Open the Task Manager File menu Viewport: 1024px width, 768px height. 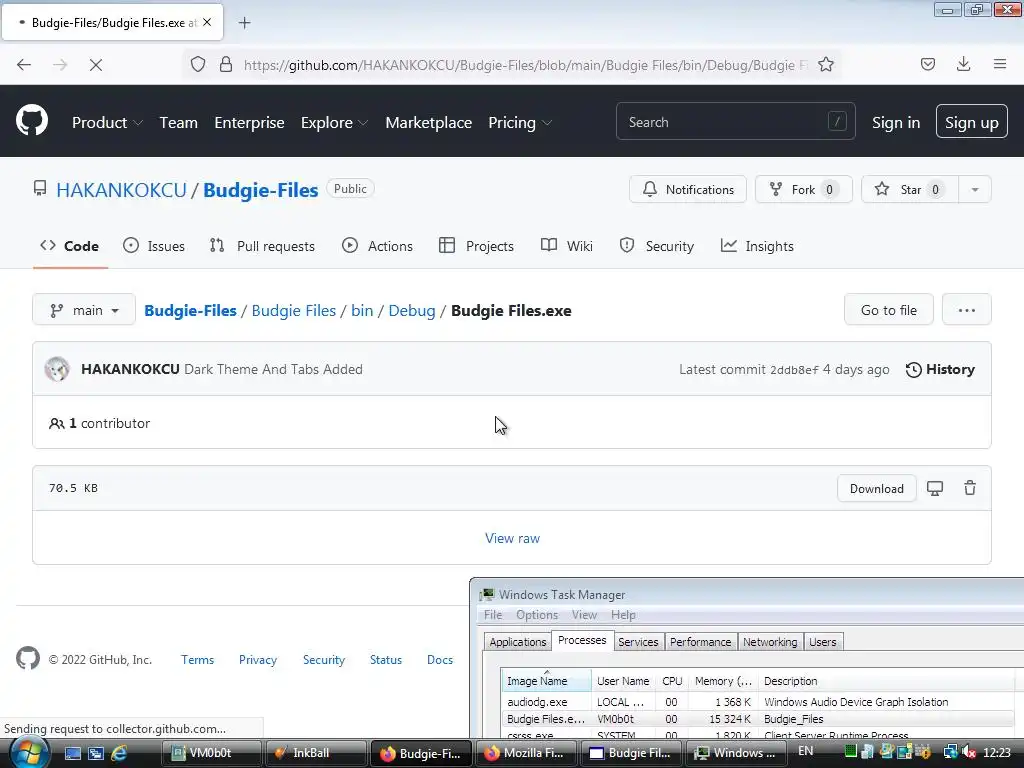click(x=493, y=615)
